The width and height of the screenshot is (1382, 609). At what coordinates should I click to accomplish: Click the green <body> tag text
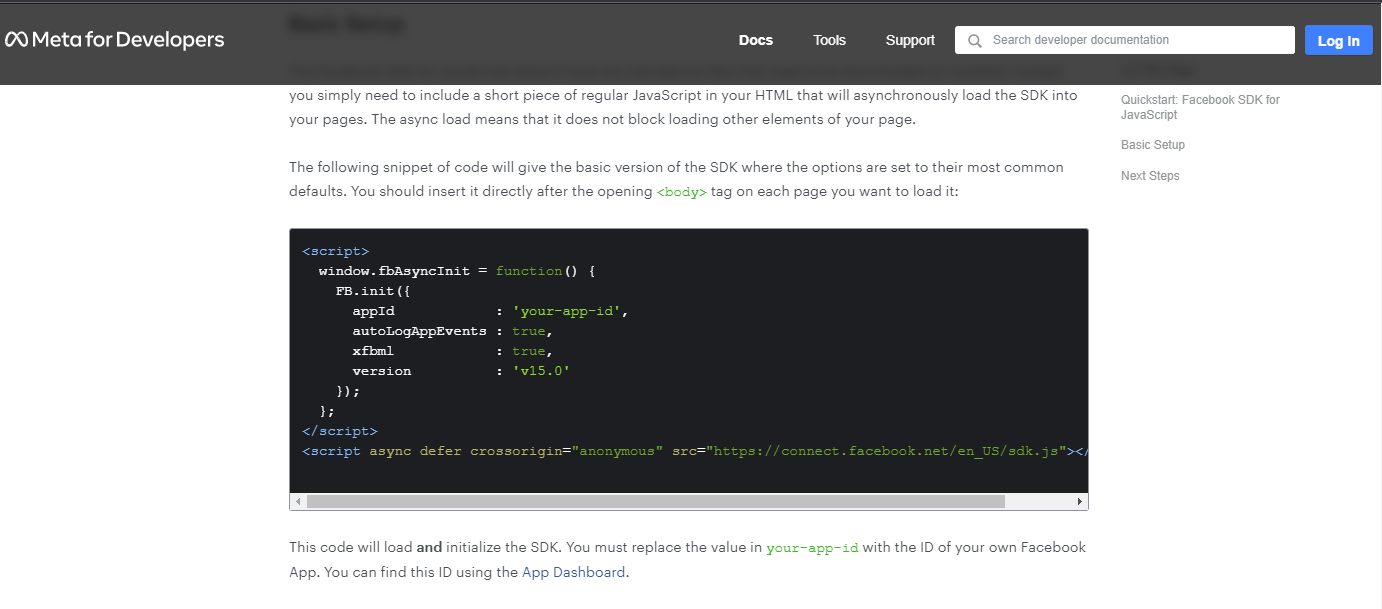click(x=682, y=192)
